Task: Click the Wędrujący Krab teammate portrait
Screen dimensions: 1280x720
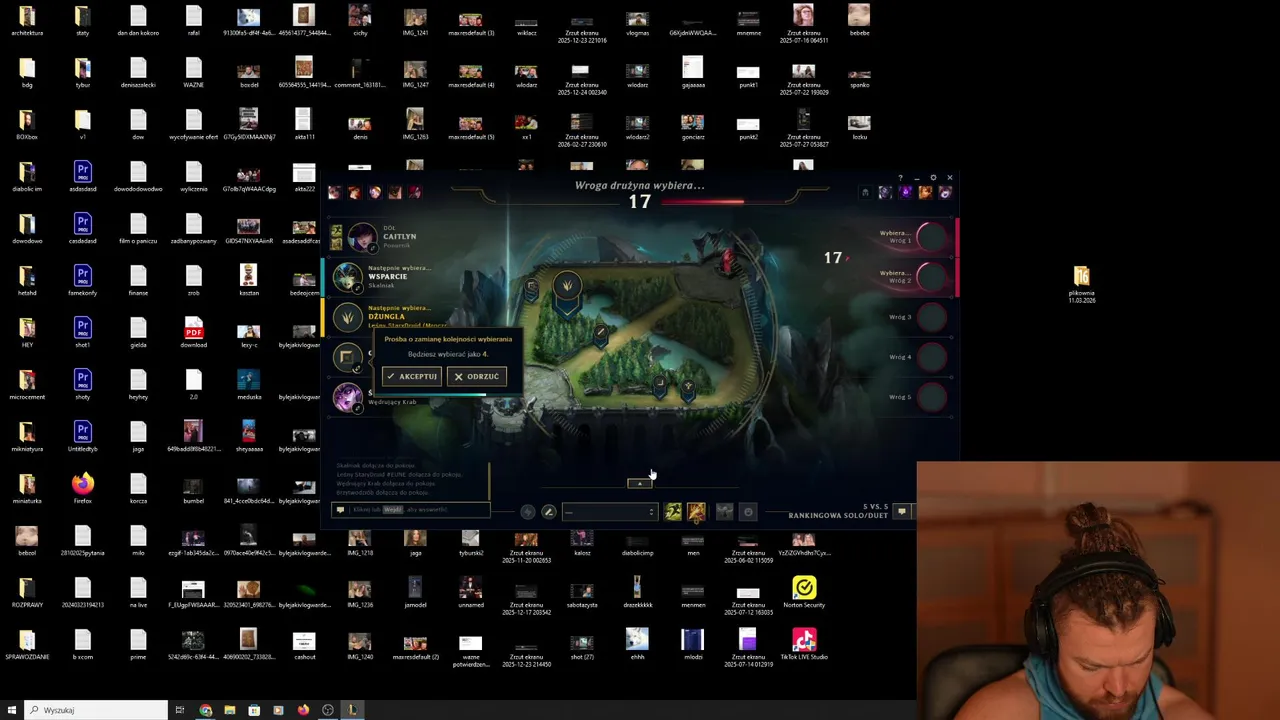Action: (347, 398)
